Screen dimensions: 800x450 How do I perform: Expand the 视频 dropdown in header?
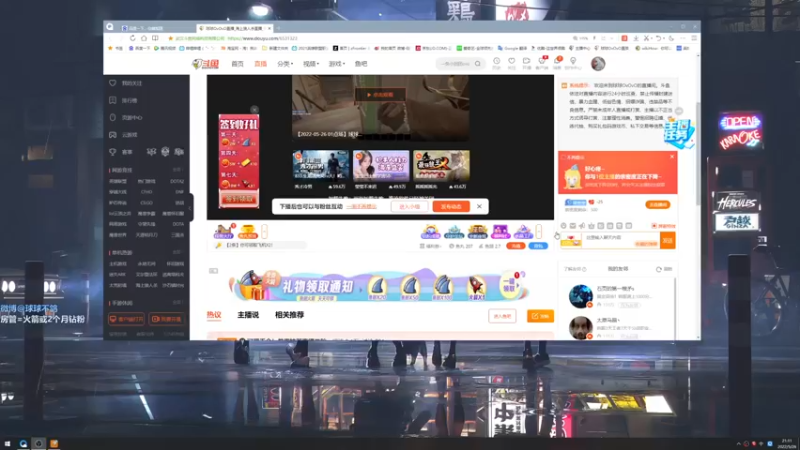click(311, 64)
